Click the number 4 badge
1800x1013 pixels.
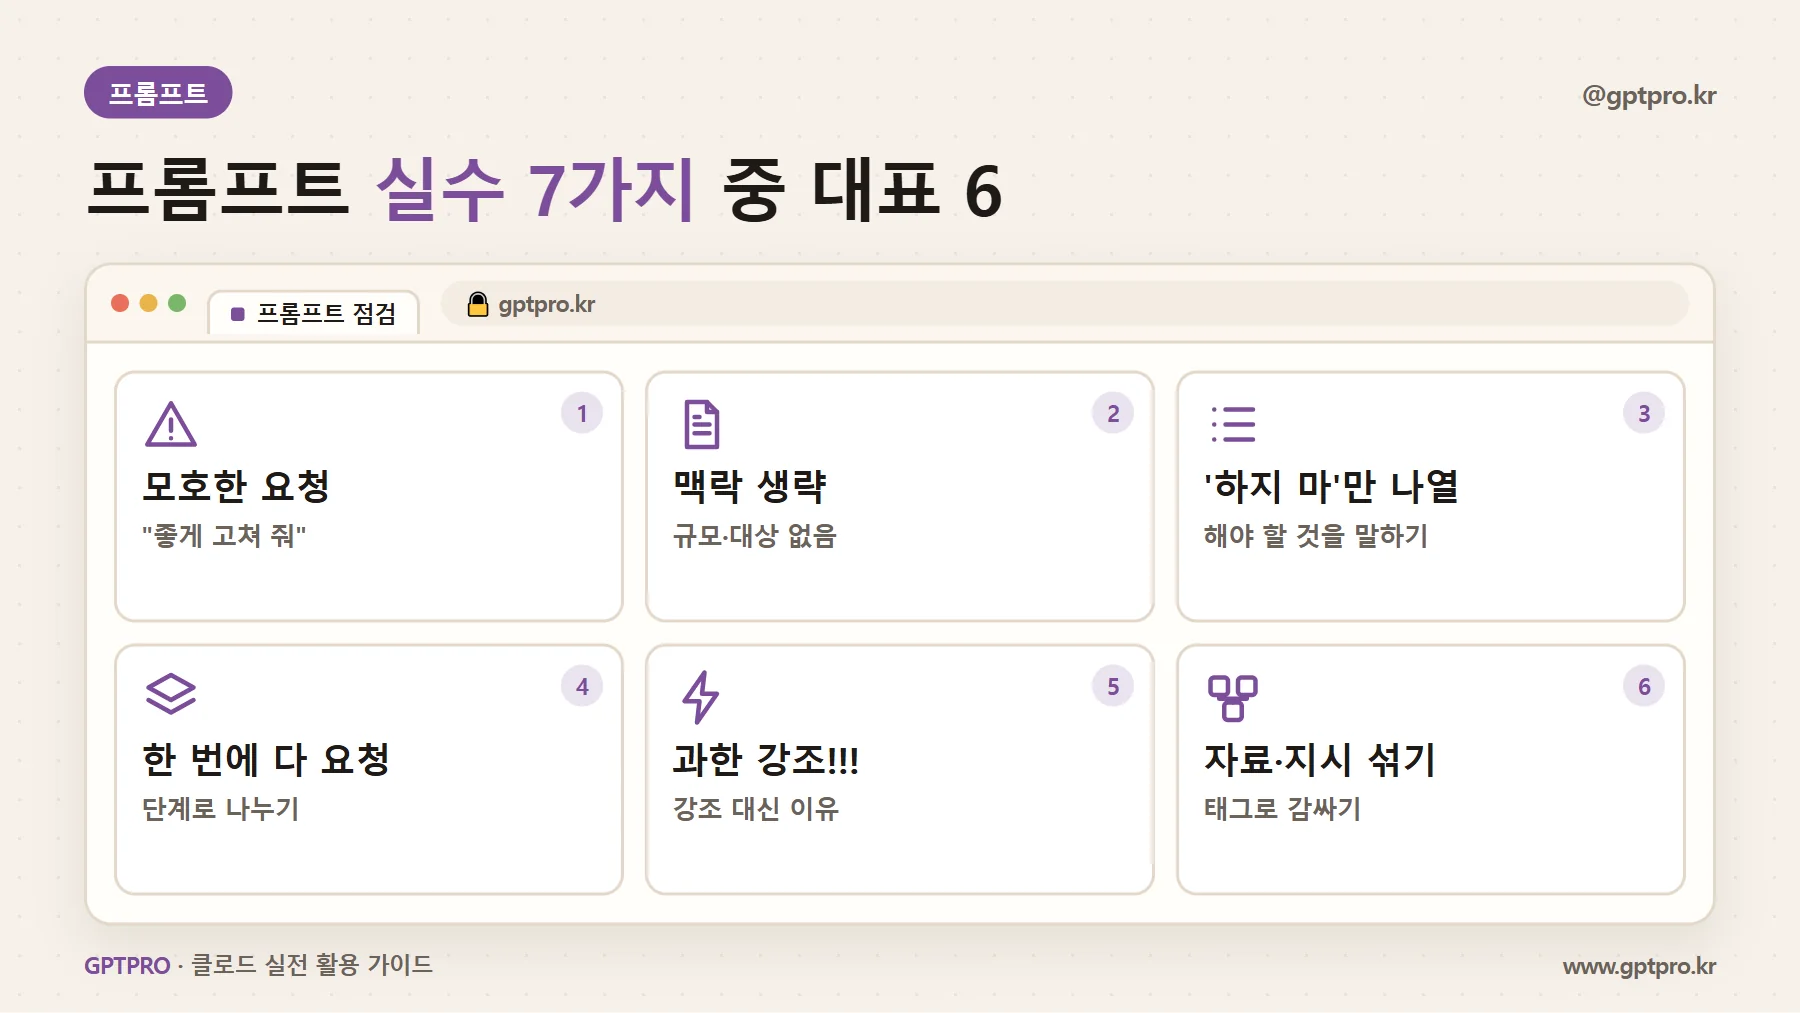point(582,686)
